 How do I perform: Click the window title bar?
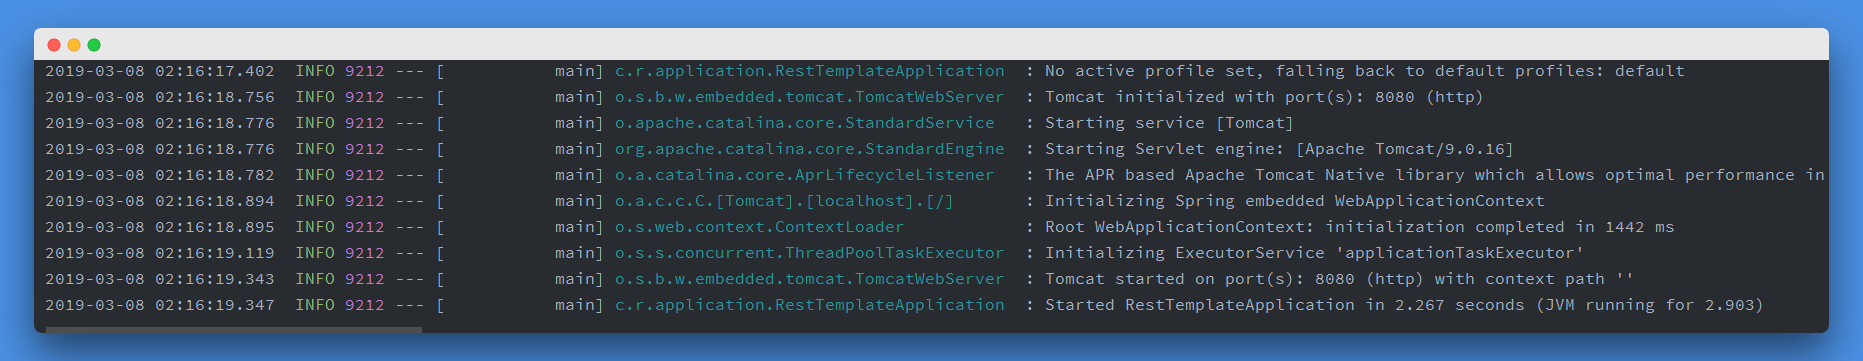[931, 44]
